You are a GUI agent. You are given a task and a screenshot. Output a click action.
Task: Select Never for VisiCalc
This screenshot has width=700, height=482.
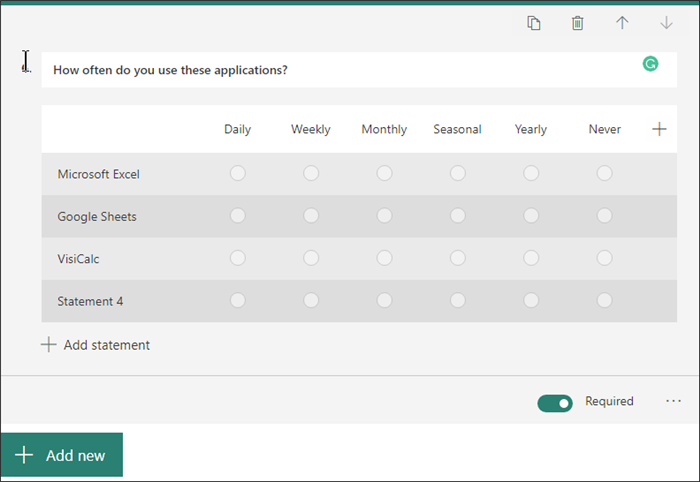tap(604, 258)
